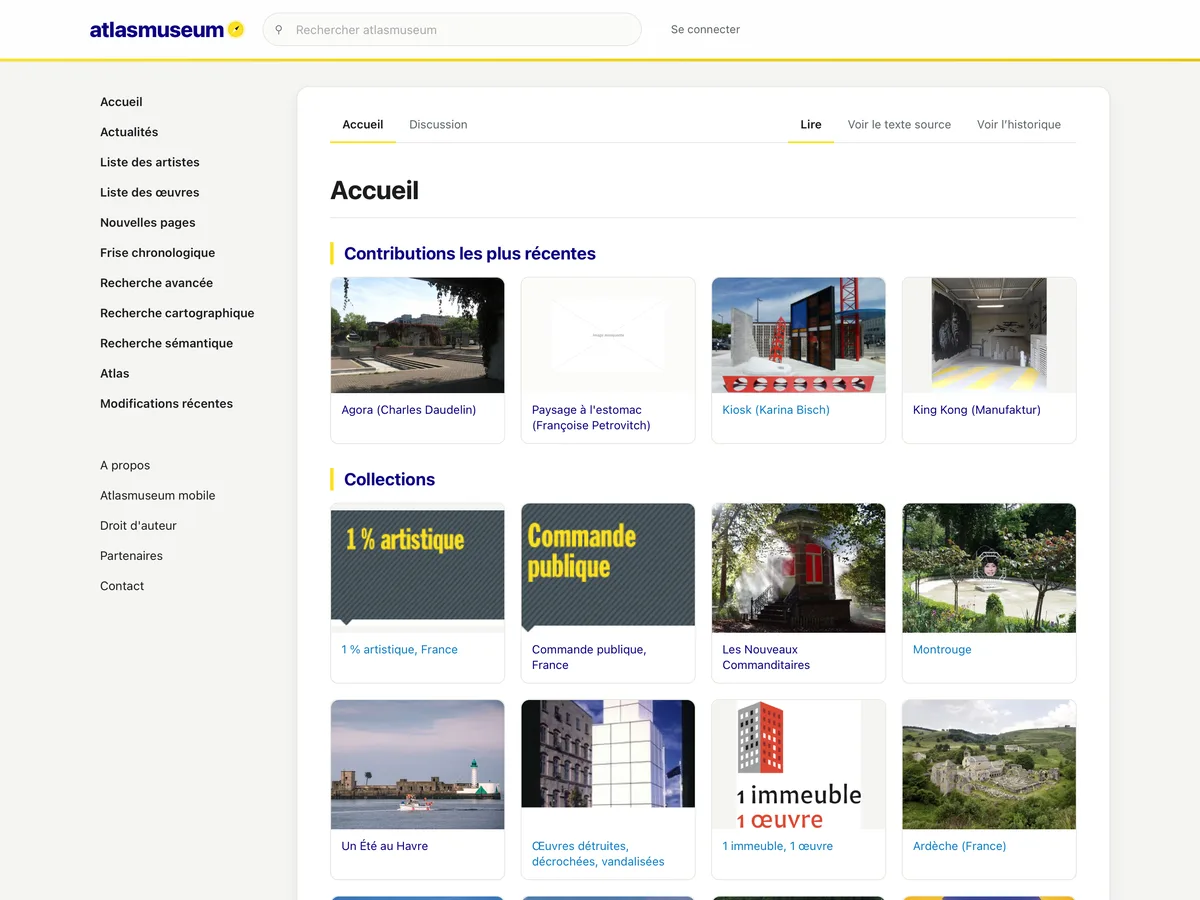Select the Lire tab
This screenshot has height=900, width=1200.
(811, 125)
